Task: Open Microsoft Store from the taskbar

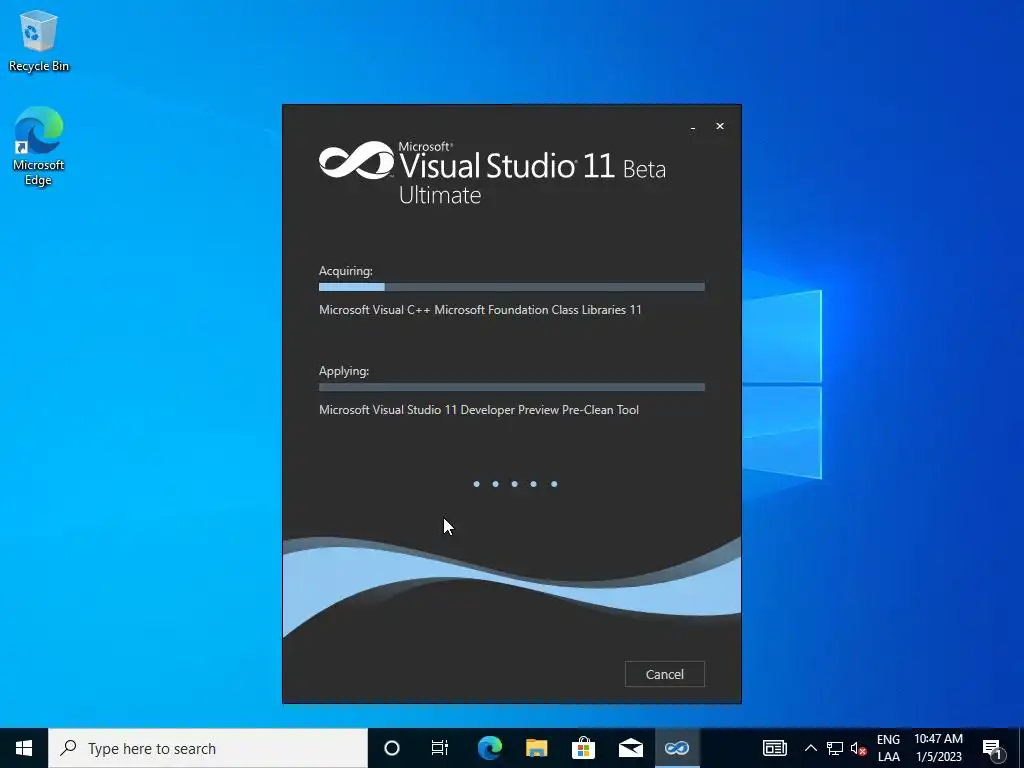Action: [x=583, y=748]
